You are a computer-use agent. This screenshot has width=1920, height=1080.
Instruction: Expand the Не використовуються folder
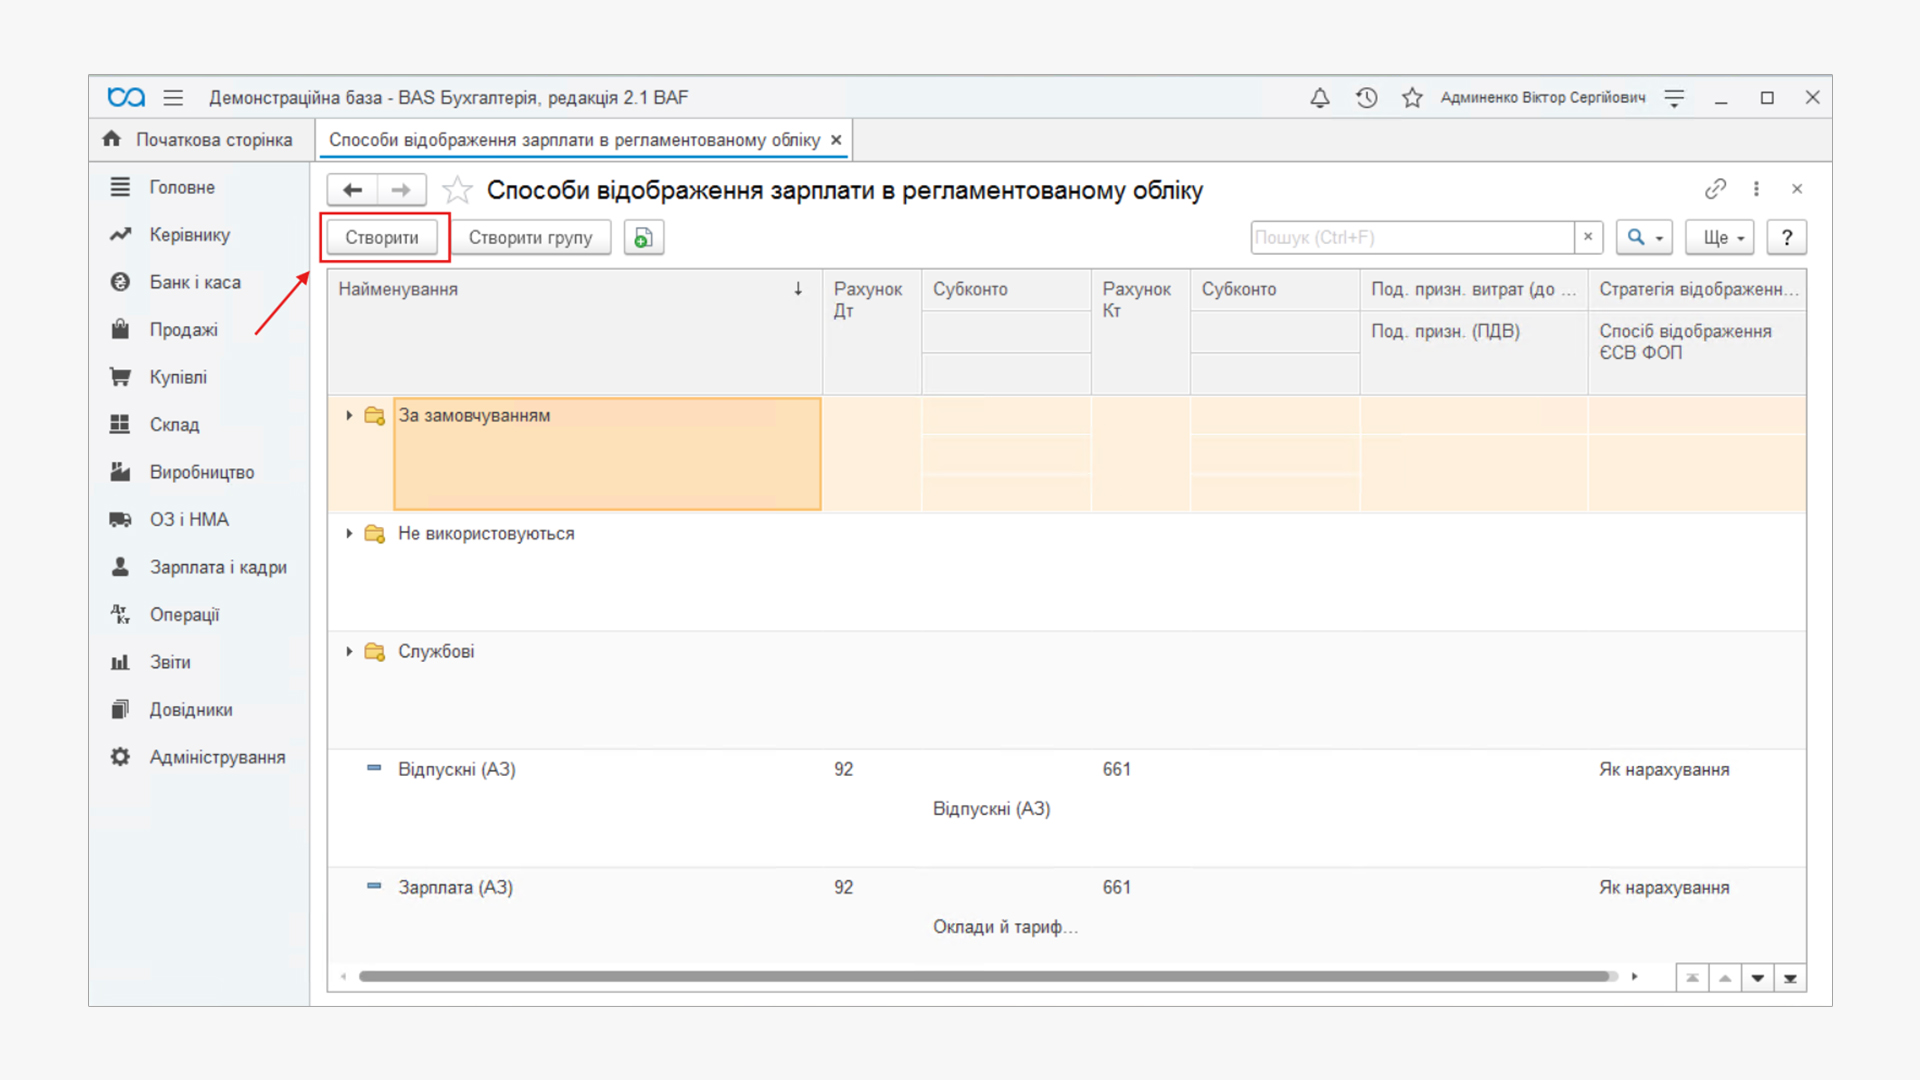coord(349,533)
